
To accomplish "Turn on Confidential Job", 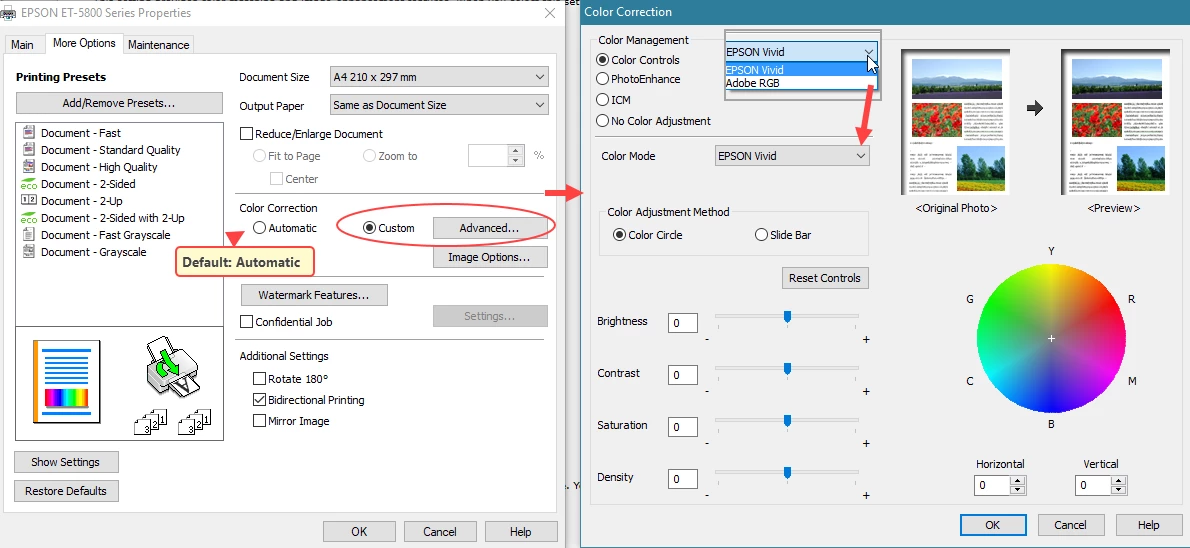I will (246, 322).
